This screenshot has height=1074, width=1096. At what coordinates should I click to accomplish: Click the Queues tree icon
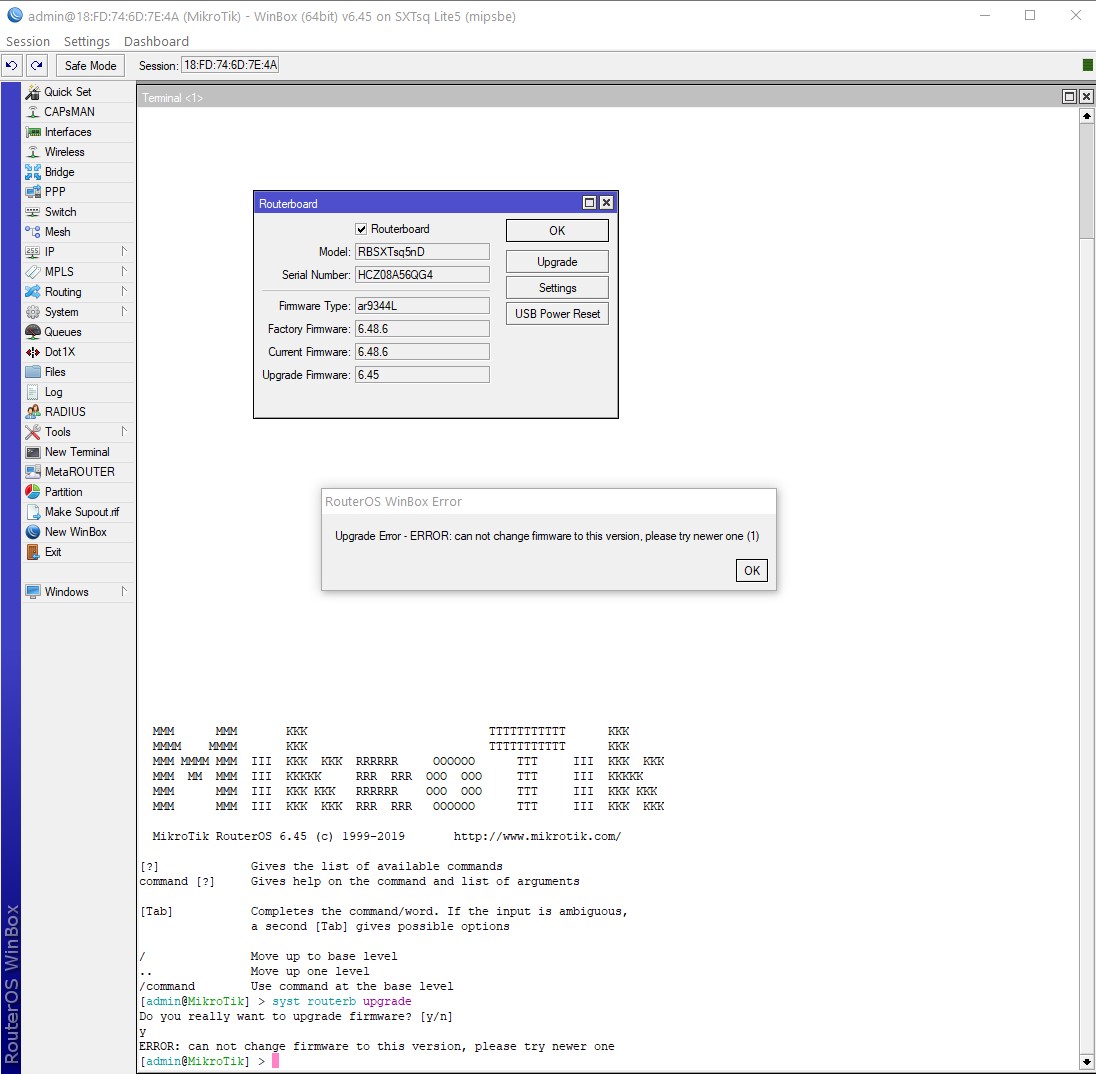[x=33, y=332]
